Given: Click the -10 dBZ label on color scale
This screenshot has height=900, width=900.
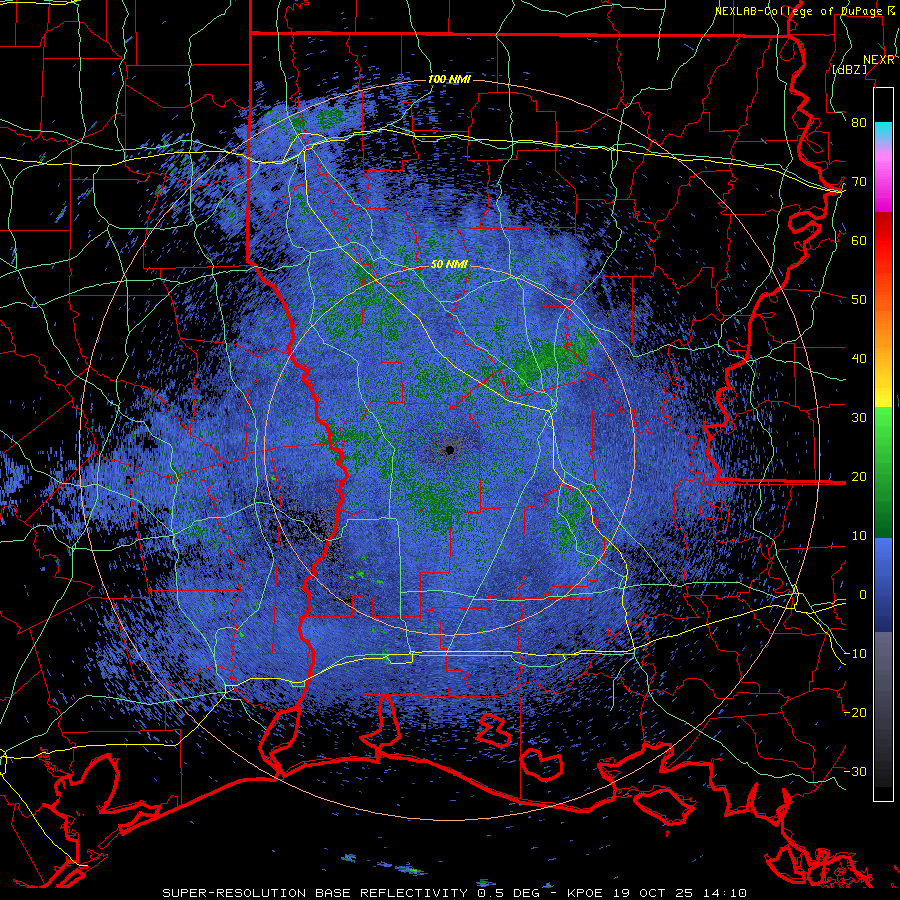Looking at the screenshot, I should (855, 654).
